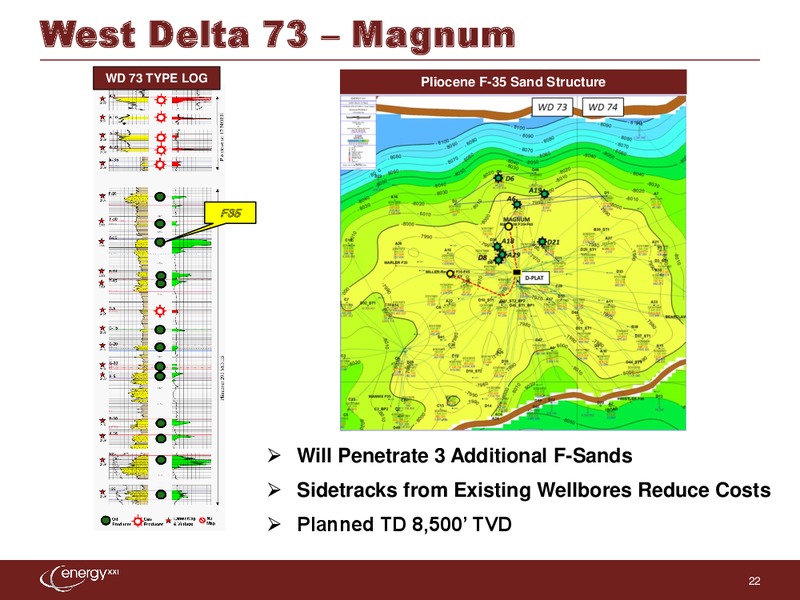
Task: Click the arrow bullet before 'Will Penetrate'
Action: pyautogui.click(x=274, y=456)
